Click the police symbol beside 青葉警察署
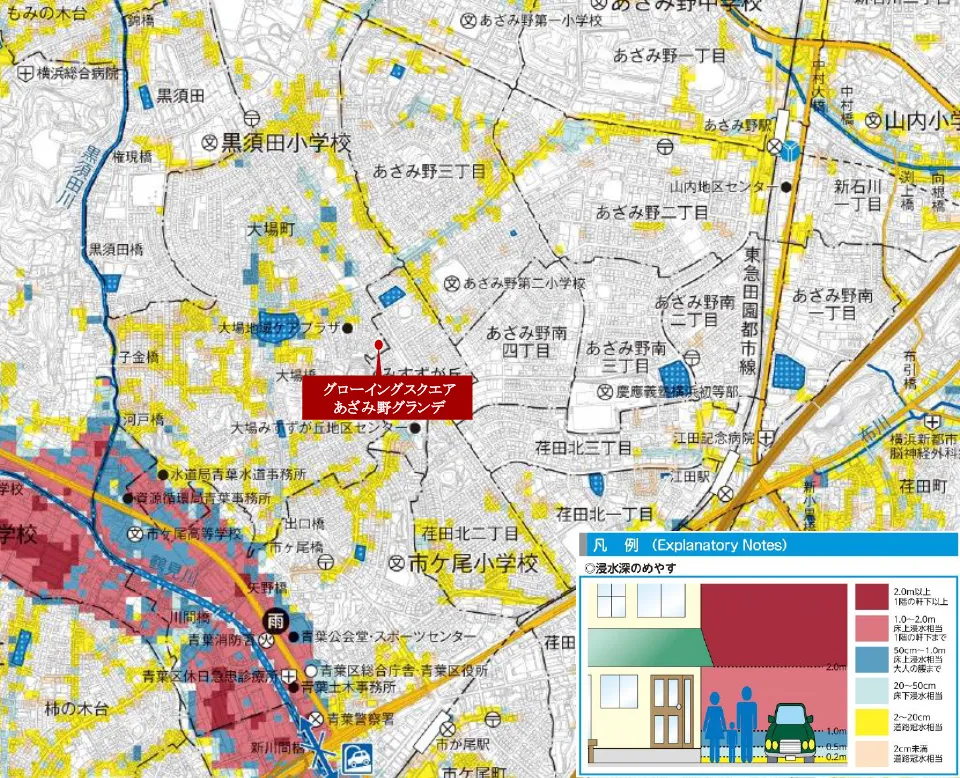Screen dimensions: 960x778 click(x=316, y=718)
